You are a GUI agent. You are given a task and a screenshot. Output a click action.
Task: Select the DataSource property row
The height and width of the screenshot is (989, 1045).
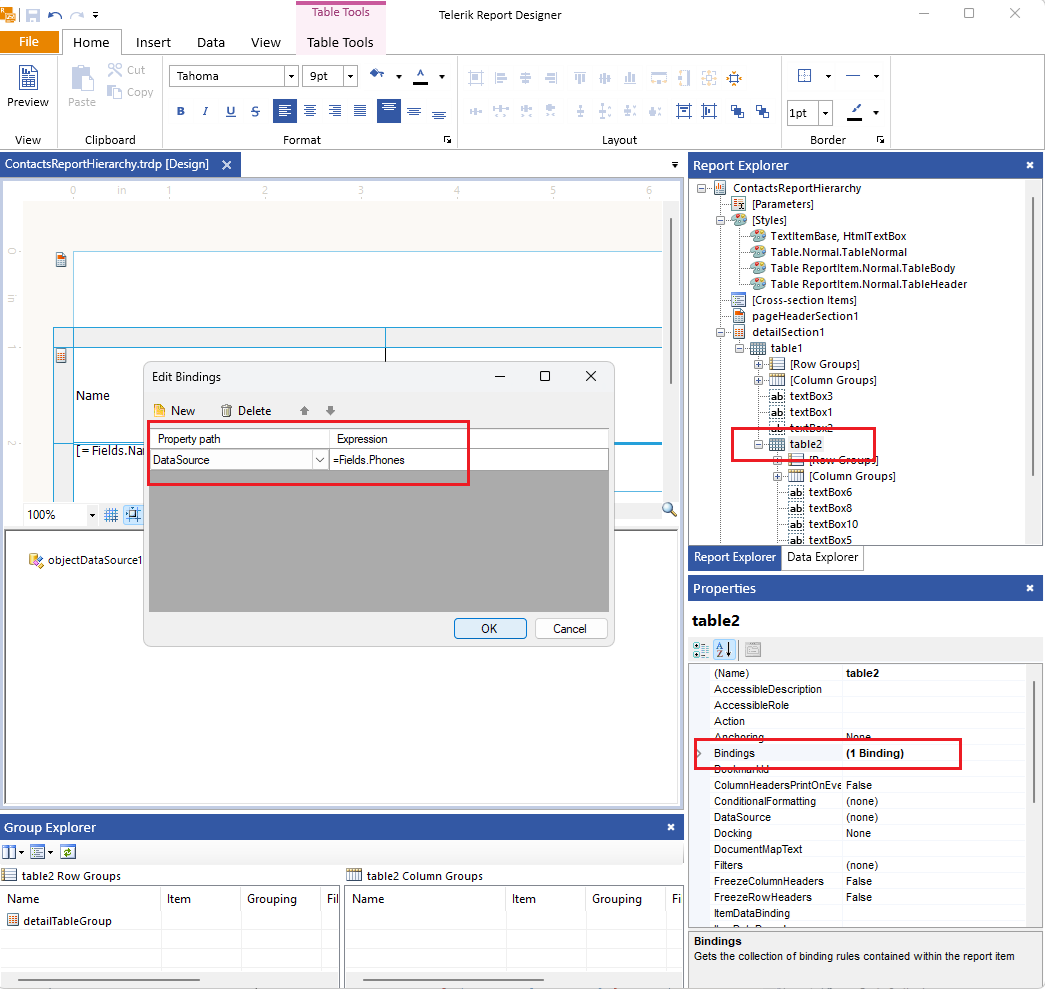pyautogui.click(x=868, y=818)
